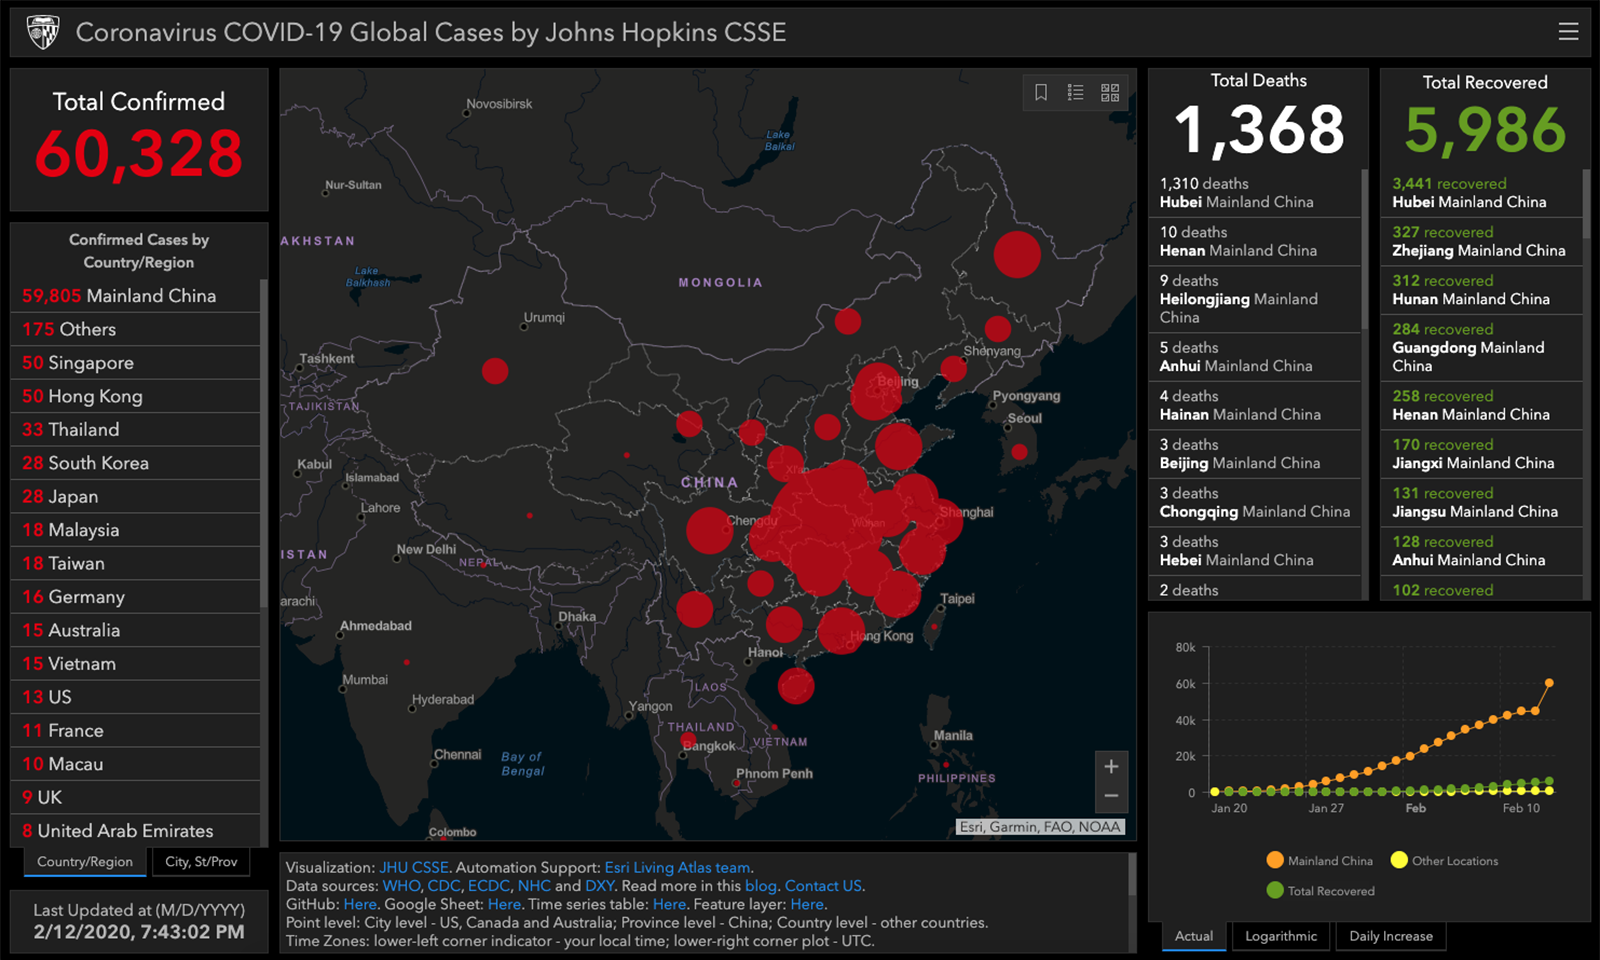Select the 175 Others row
Image resolution: width=1600 pixels, height=960 pixels.
click(135, 329)
